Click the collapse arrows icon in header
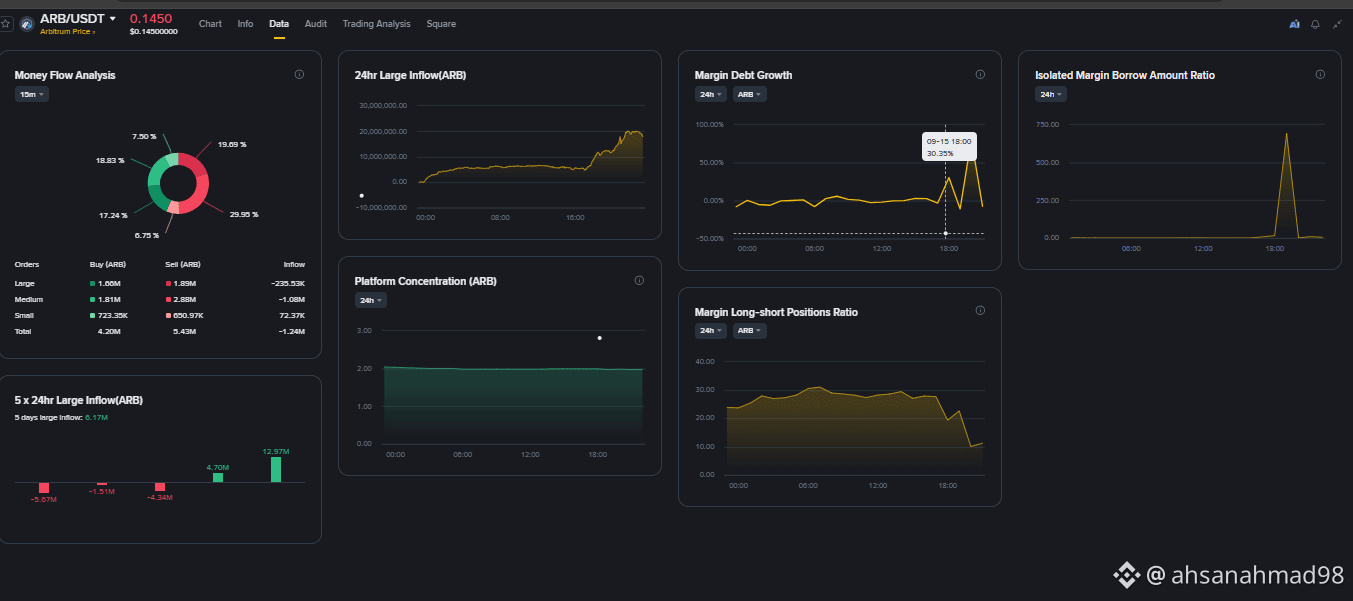Viewport: 1353px width, 601px height. point(1337,24)
